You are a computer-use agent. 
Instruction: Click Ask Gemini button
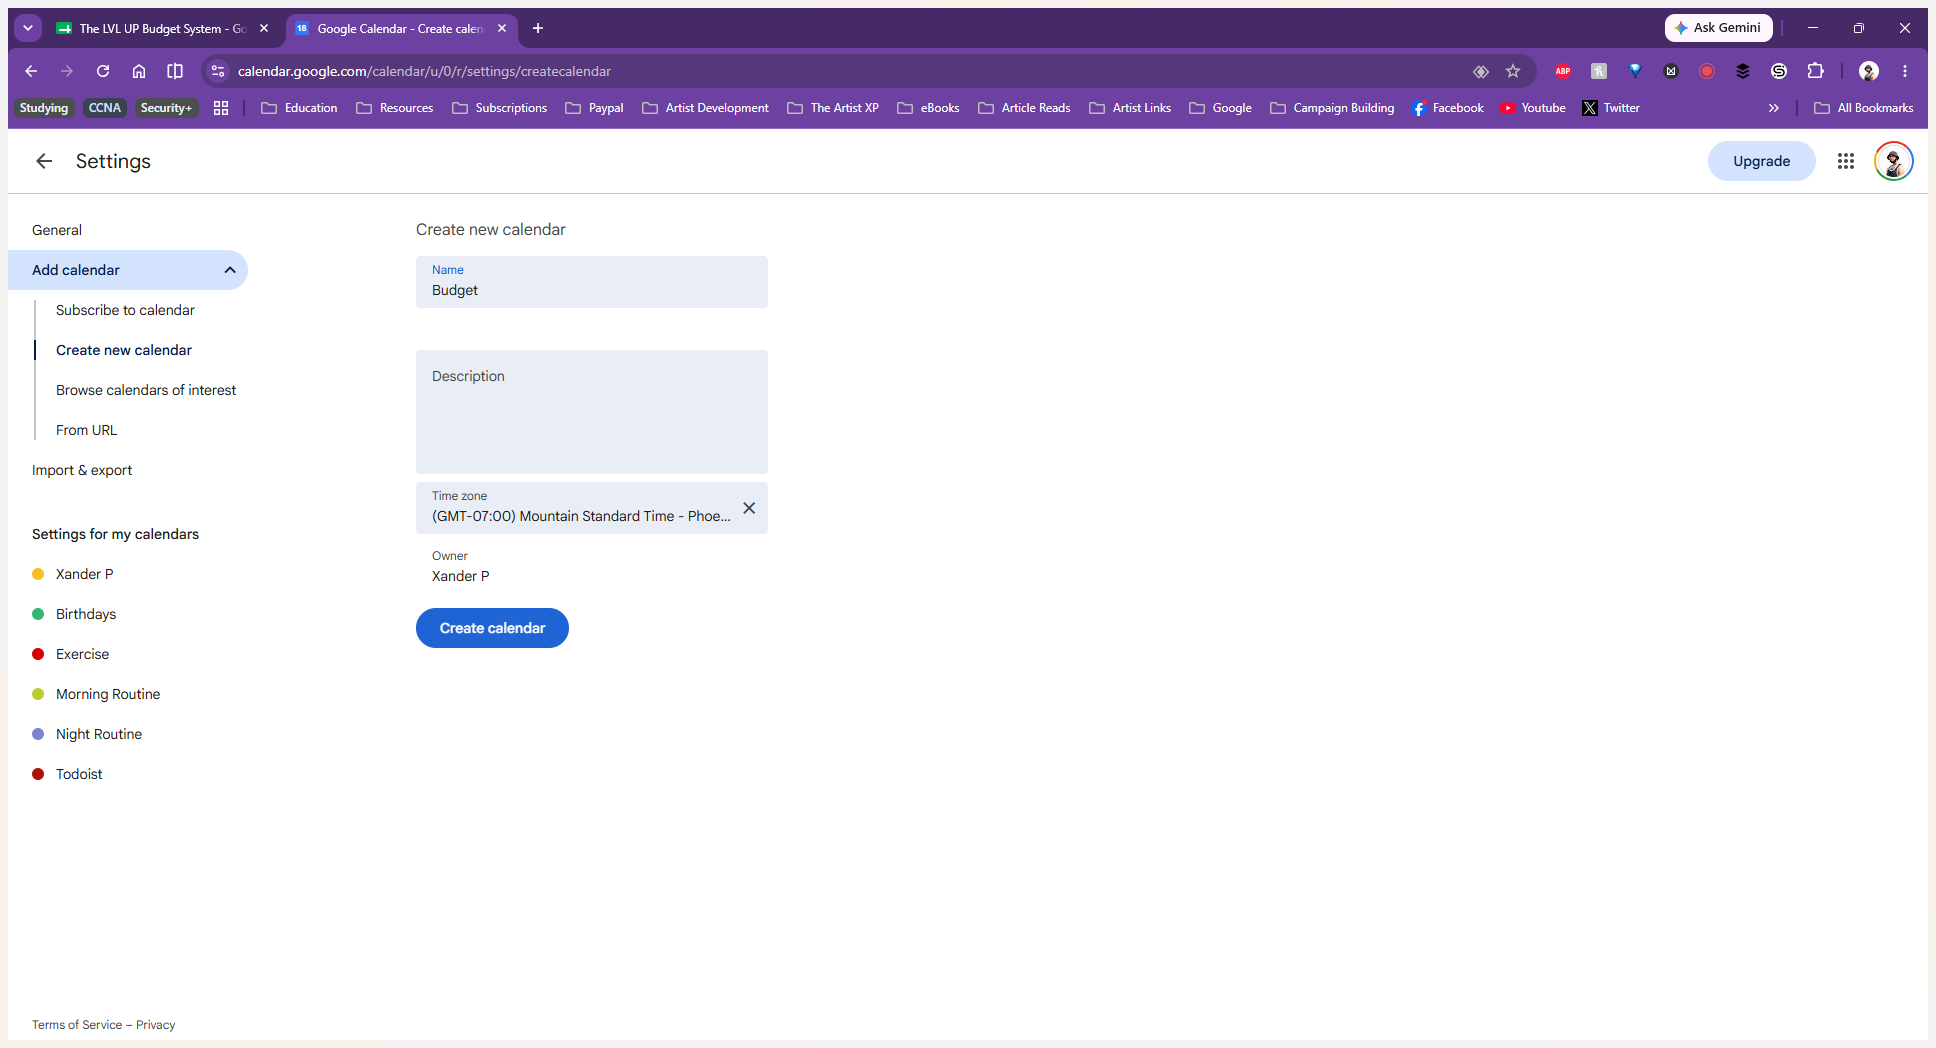[1718, 28]
